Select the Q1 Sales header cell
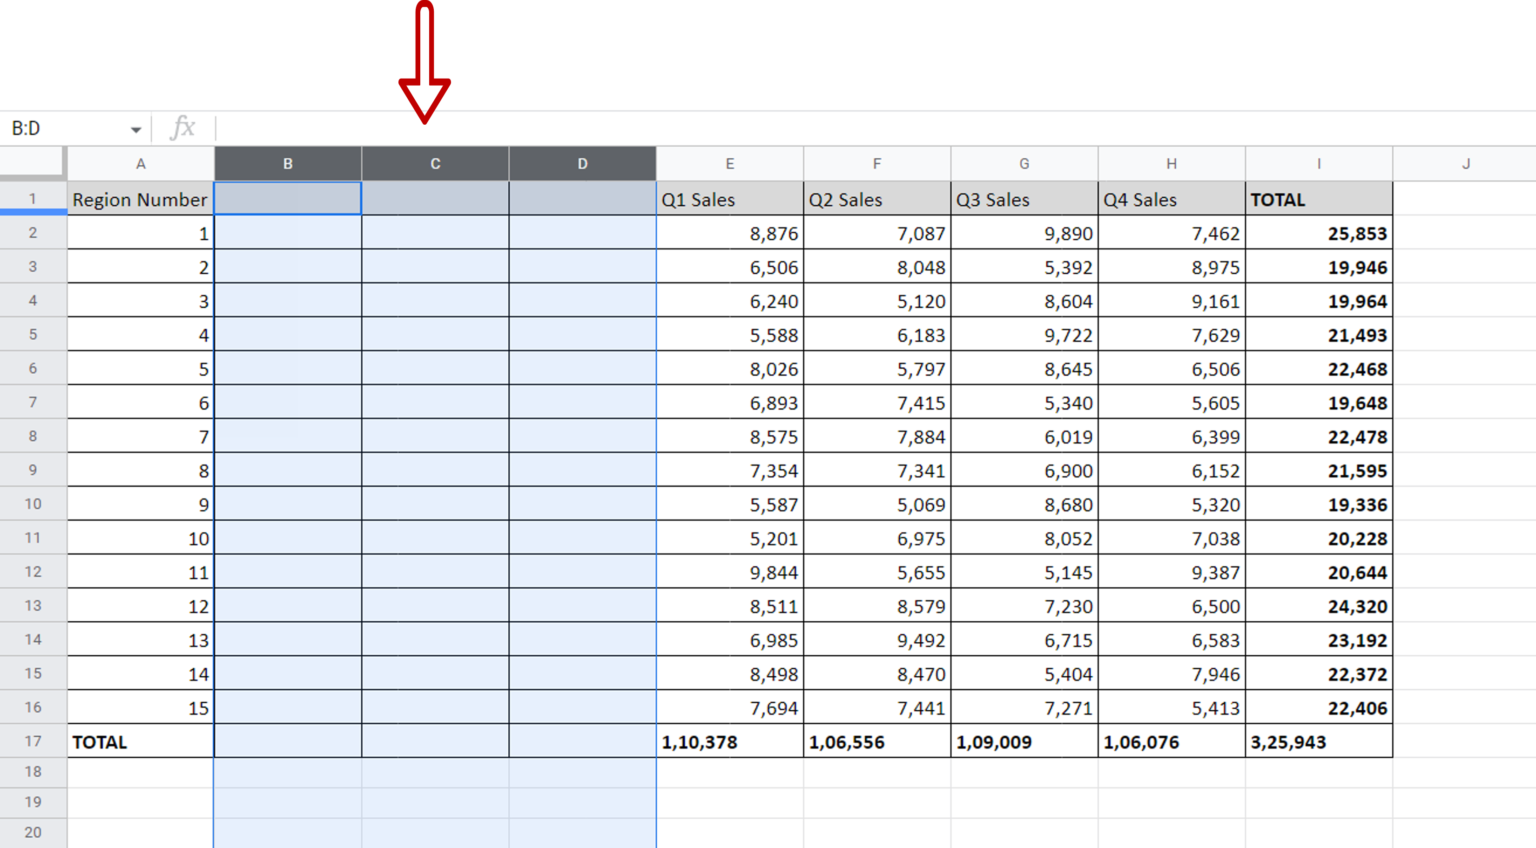 tap(729, 198)
